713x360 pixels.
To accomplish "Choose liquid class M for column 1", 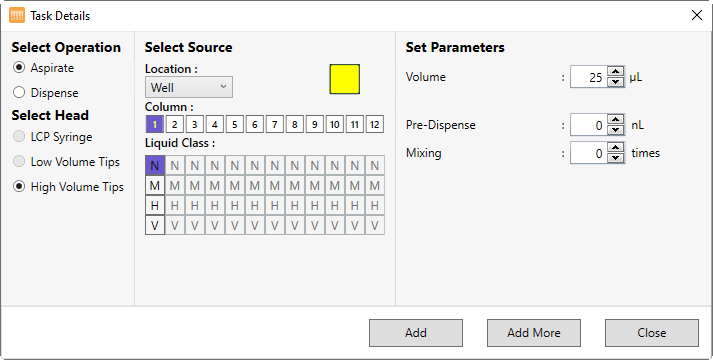I will (x=155, y=185).
